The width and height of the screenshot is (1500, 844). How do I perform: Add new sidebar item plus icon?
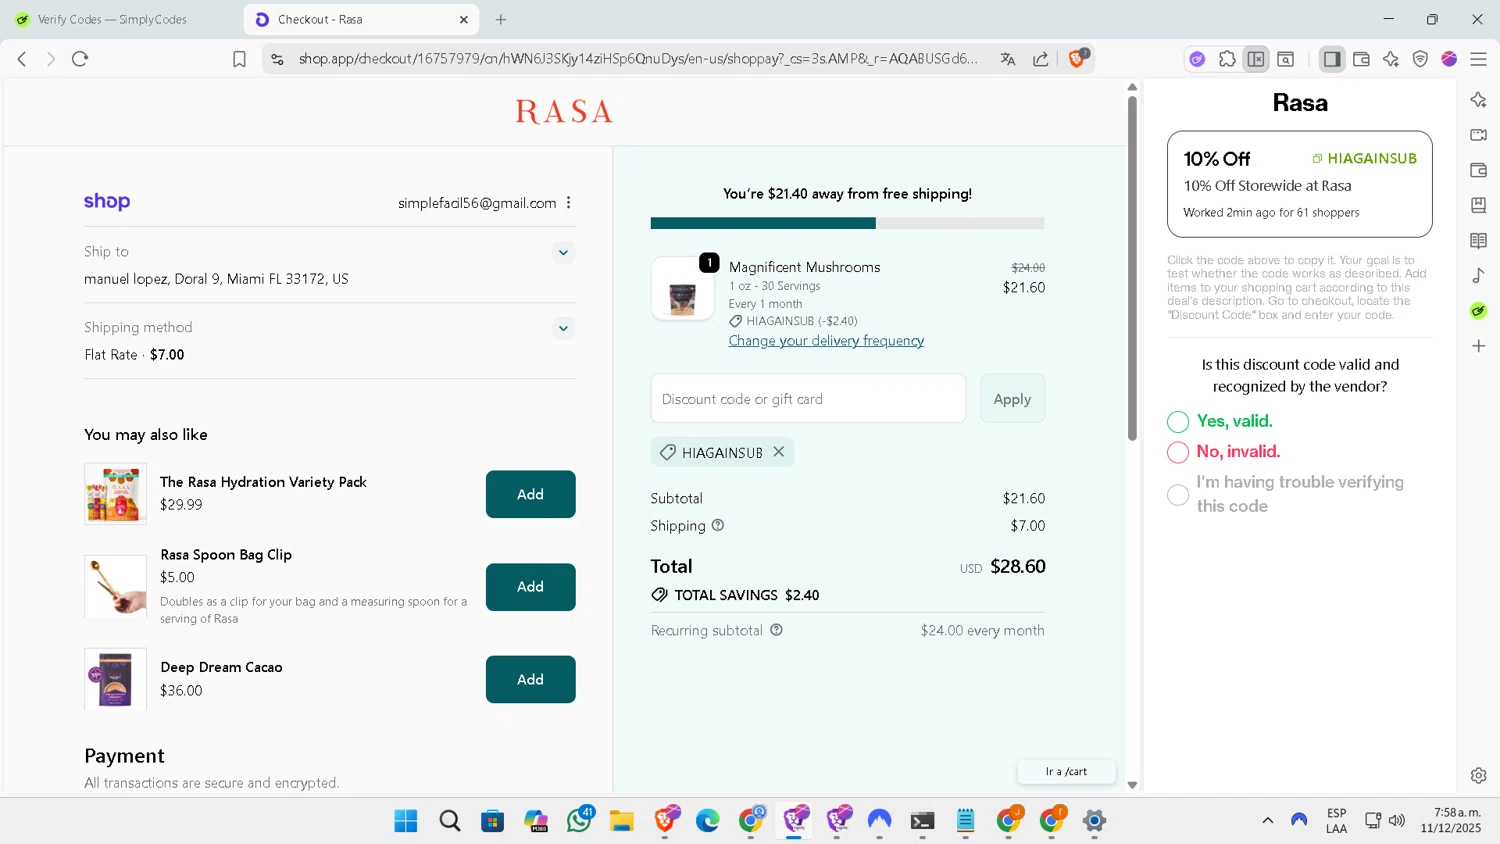[x=1479, y=346]
